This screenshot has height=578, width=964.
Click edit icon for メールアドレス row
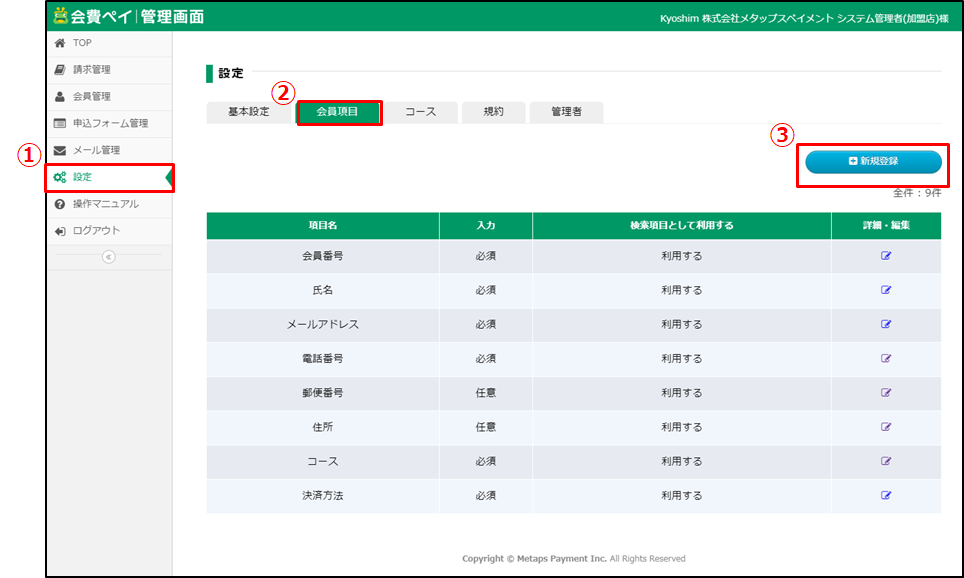(885, 324)
